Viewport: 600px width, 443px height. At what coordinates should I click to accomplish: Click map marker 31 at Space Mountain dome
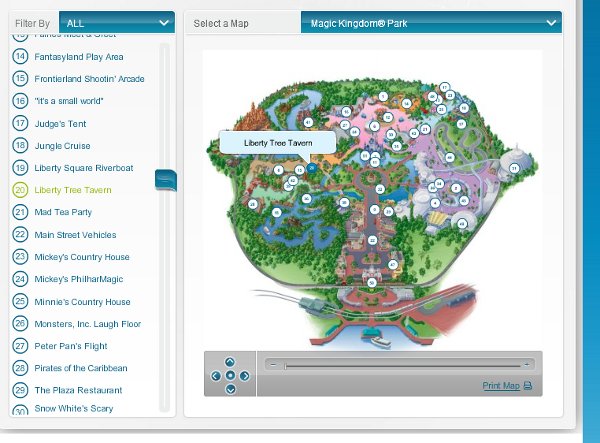[x=514, y=168]
